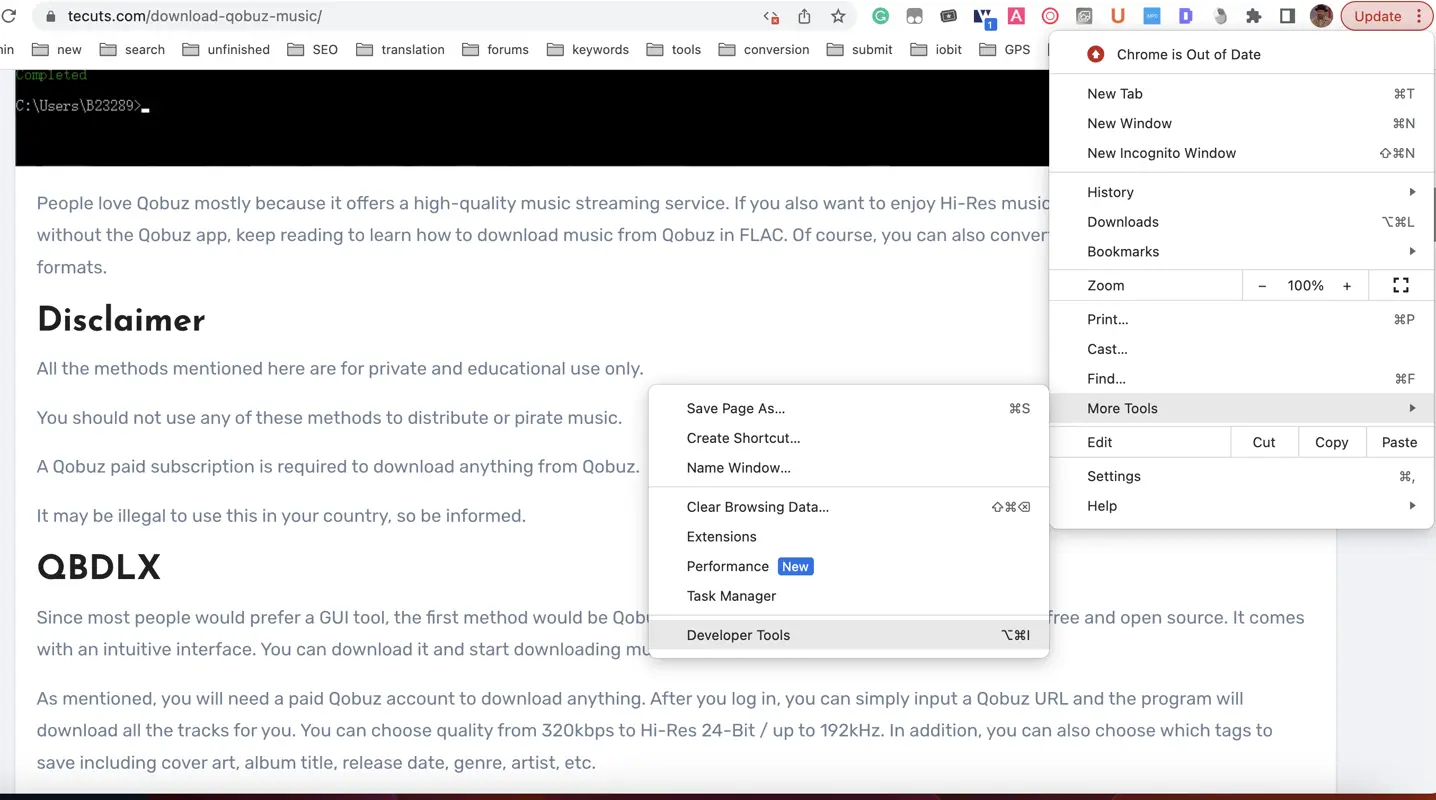This screenshot has height=800, width=1436.
Task: Open the blue MPD extension
Action: [x=1151, y=16]
